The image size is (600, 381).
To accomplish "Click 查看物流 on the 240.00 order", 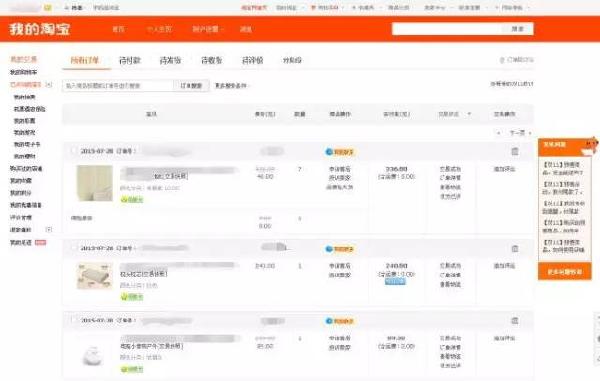I will click(x=450, y=284).
